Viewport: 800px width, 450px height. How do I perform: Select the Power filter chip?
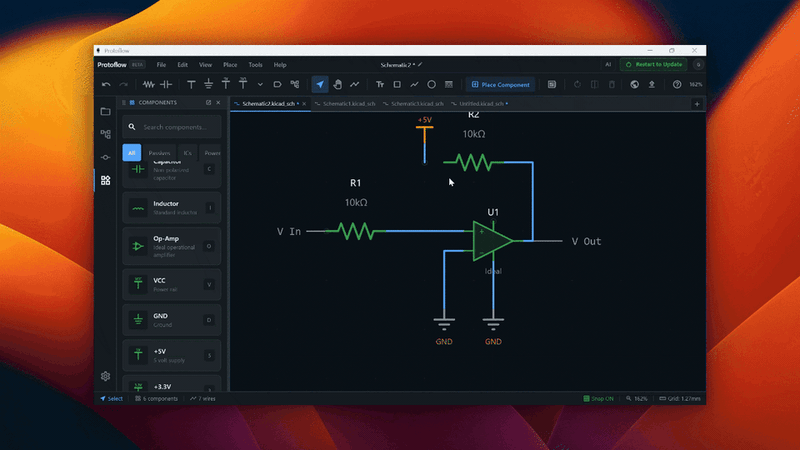coord(211,153)
